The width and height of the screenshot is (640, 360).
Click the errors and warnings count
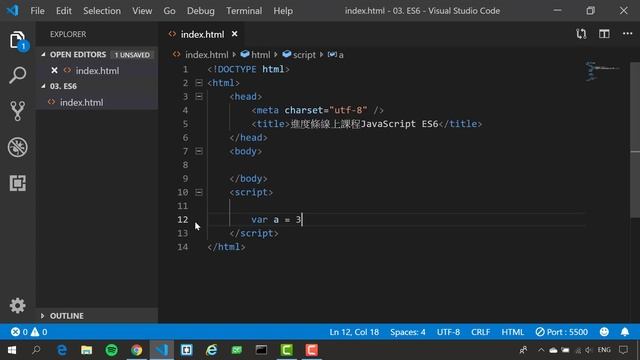pyautogui.click(x=29, y=332)
